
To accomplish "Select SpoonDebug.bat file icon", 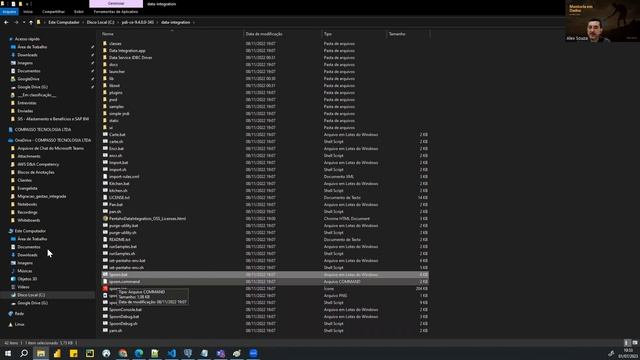I will pyautogui.click(x=105, y=316).
